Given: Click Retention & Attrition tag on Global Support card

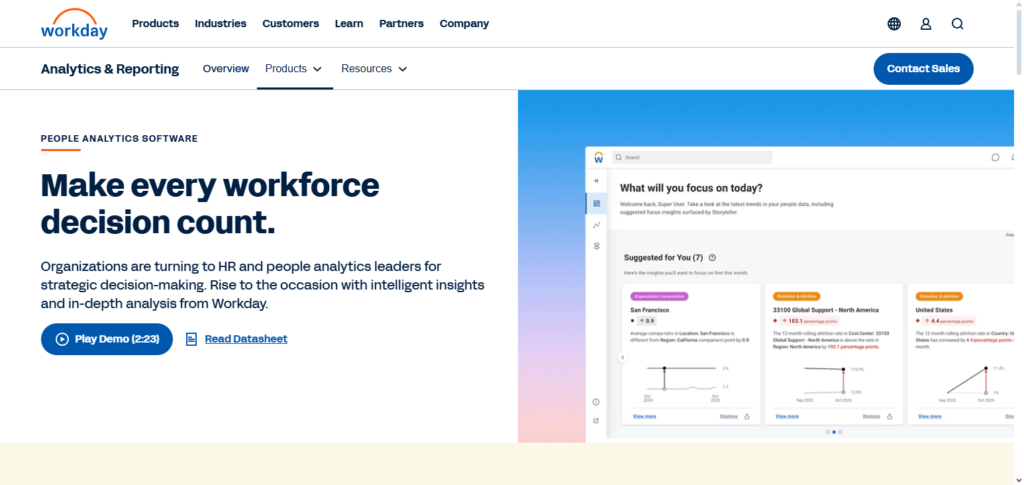Looking at the screenshot, I should (796, 296).
